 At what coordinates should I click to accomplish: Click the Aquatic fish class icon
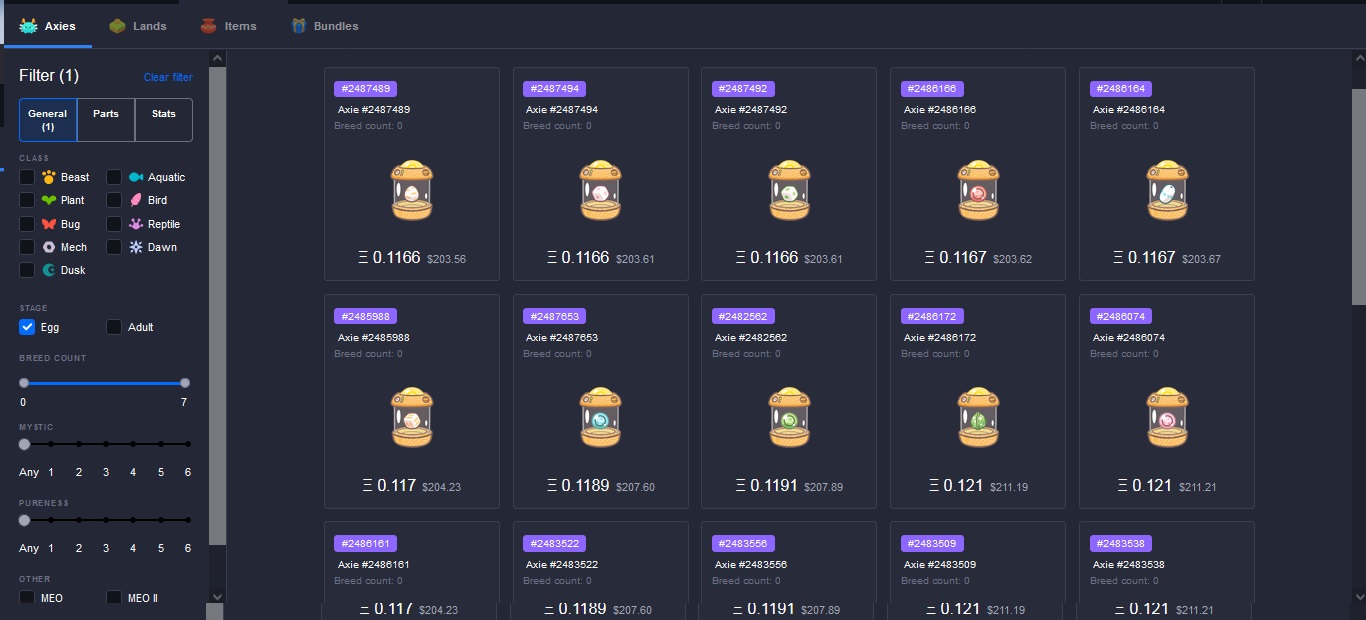136,177
